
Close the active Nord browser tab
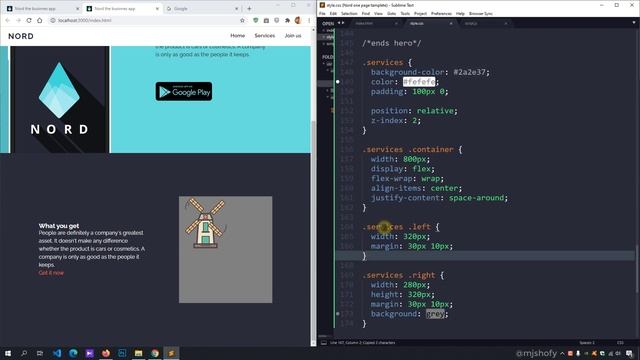[157, 9]
